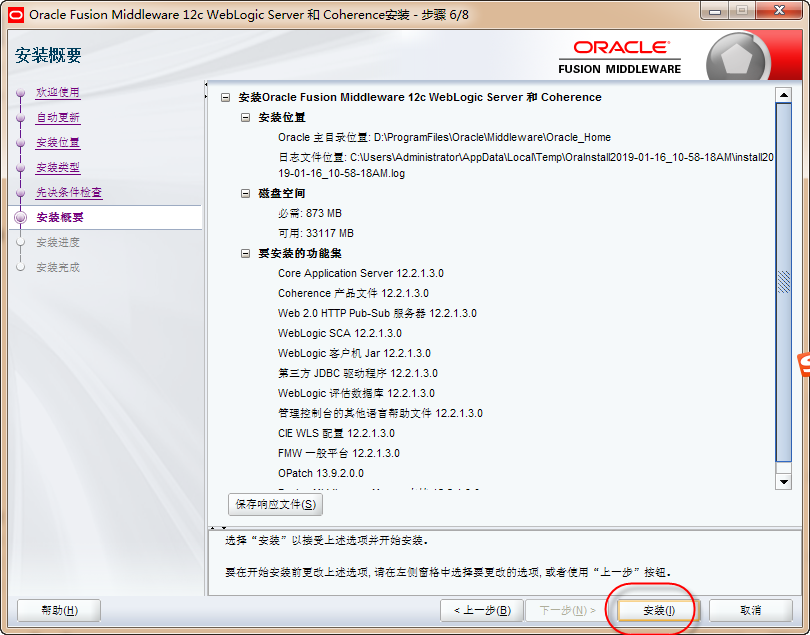The image size is (810, 635).
Task: Open the 先决条件检查 step link
Action: click(x=69, y=193)
